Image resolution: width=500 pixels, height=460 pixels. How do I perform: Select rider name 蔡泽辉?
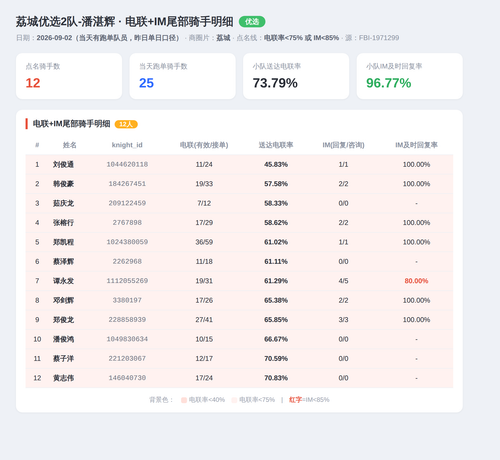point(63,261)
